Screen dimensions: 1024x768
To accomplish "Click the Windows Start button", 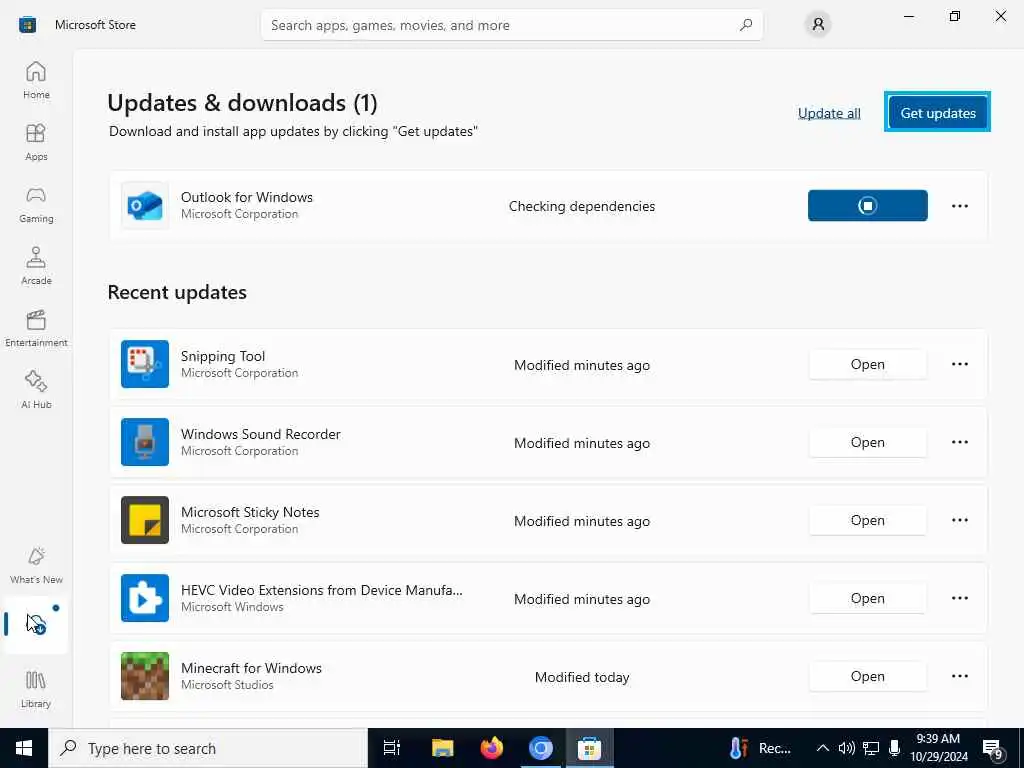I will click(24, 748).
